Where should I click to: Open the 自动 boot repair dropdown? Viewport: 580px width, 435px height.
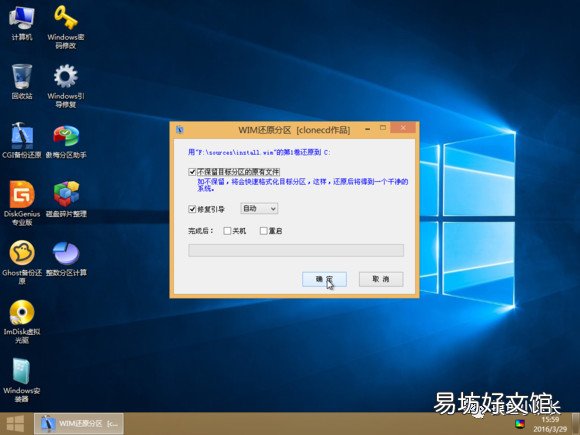(259, 209)
